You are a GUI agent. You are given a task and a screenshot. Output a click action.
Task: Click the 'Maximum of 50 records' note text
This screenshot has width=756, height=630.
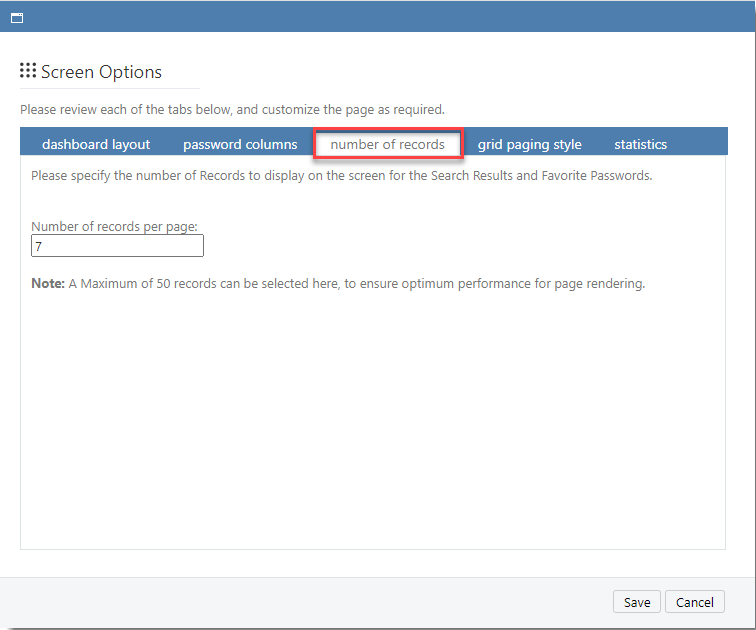357,283
